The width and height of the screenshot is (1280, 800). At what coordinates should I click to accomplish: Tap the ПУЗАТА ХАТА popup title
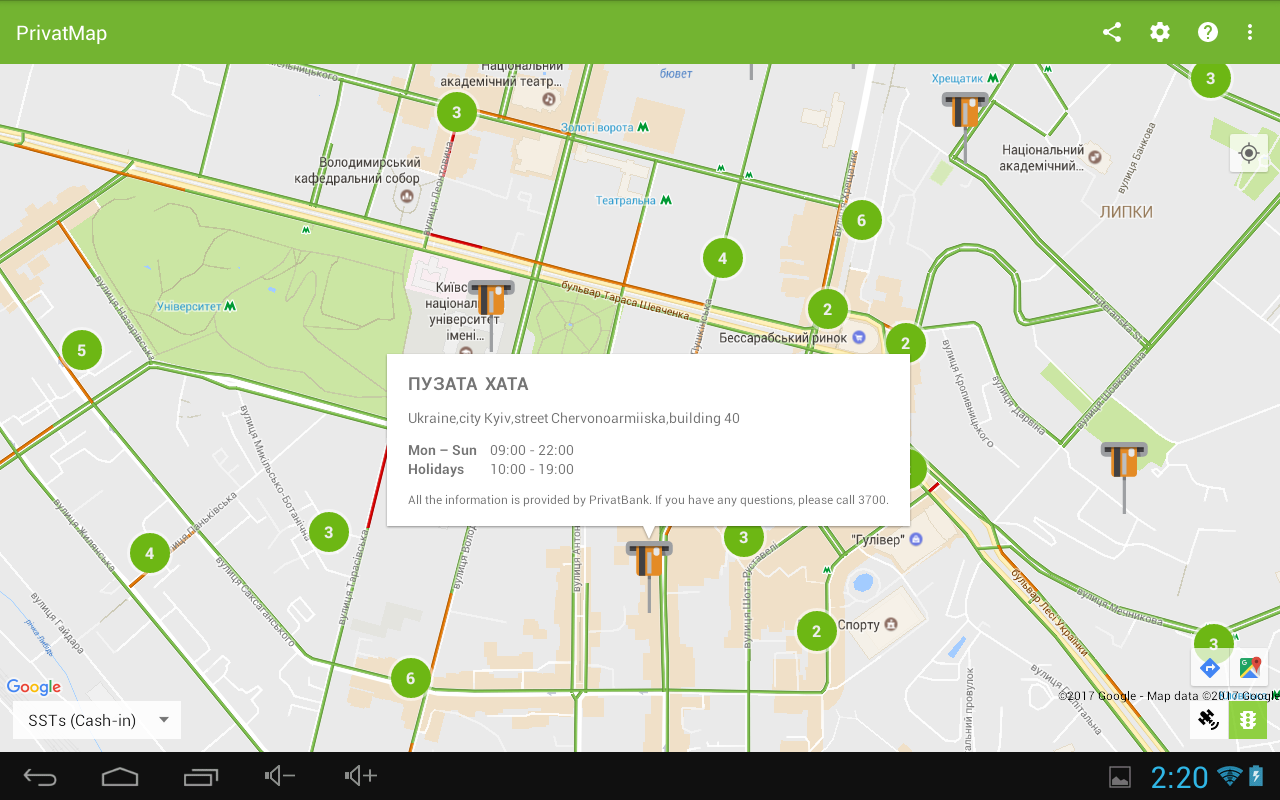468,384
